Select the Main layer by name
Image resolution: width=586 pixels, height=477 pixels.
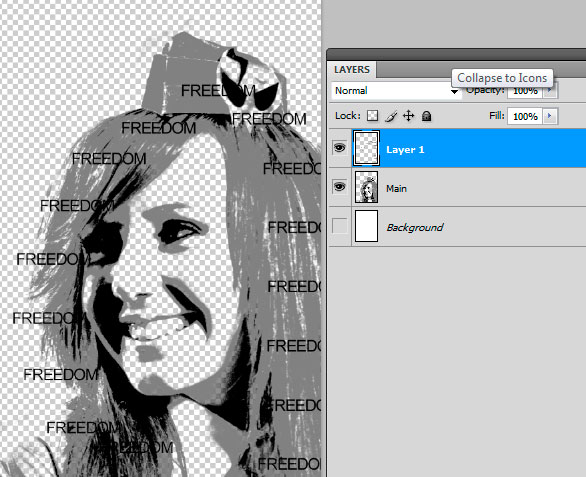(x=397, y=188)
